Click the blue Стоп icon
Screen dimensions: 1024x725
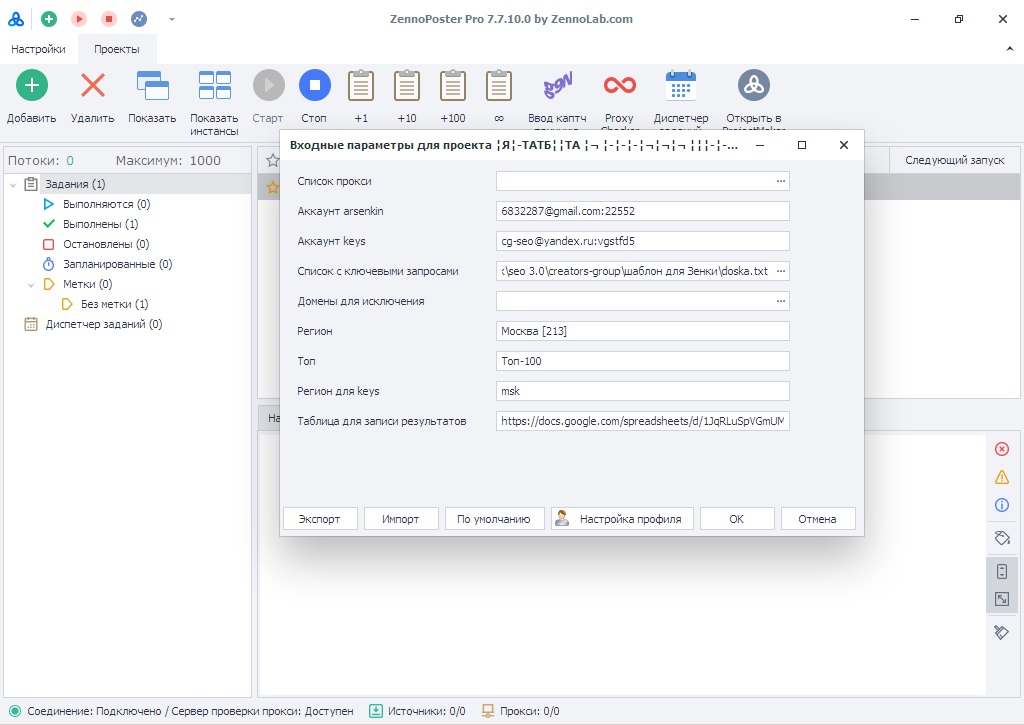point(315,85)
